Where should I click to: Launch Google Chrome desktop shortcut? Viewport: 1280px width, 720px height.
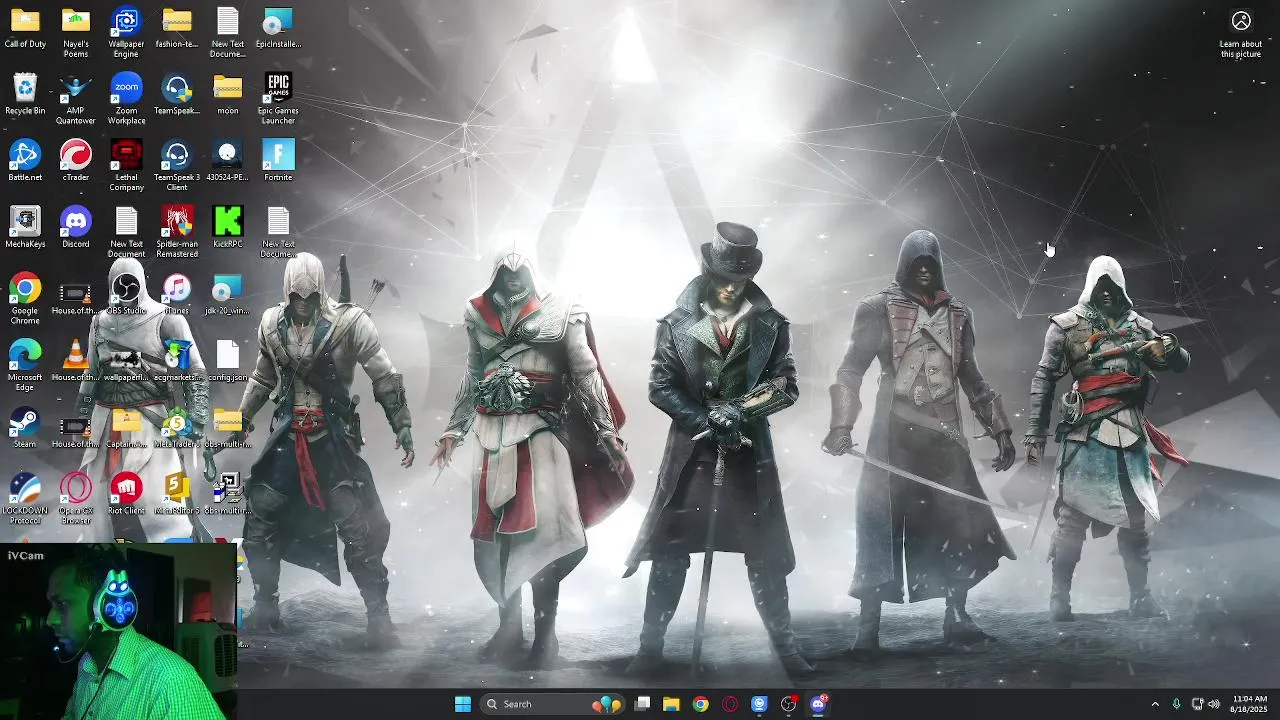coord(25,299)
